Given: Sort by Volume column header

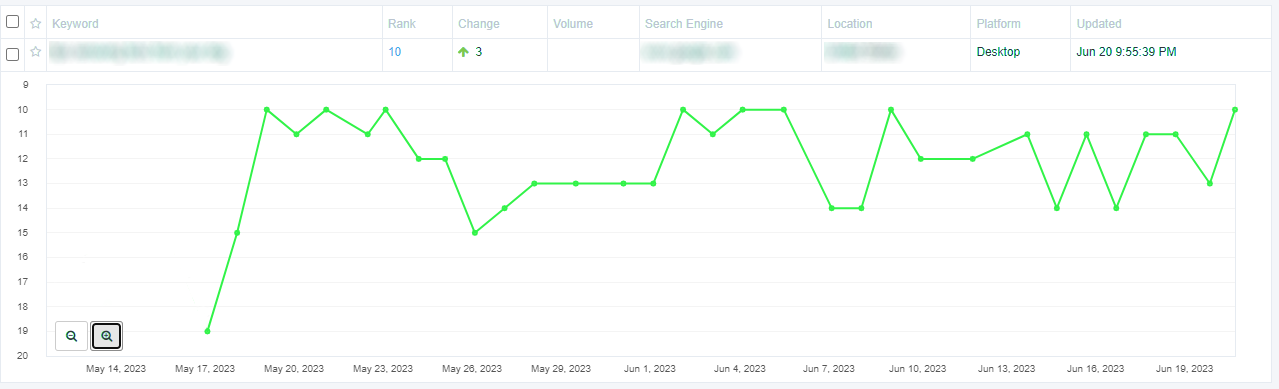Looking at the screenshot, I should click(x=573, y=23).
